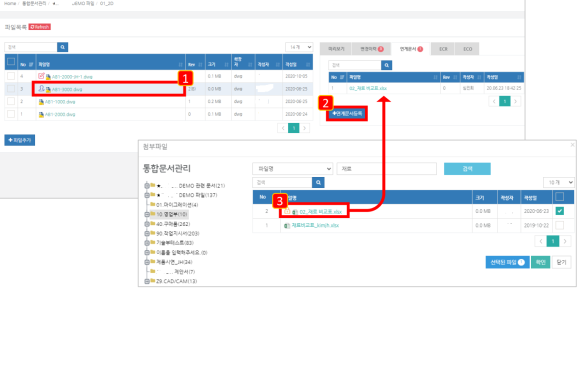Open the file list page-size dropdown
580x384 pixels.
pyautogui.click(x=299, y=47)
